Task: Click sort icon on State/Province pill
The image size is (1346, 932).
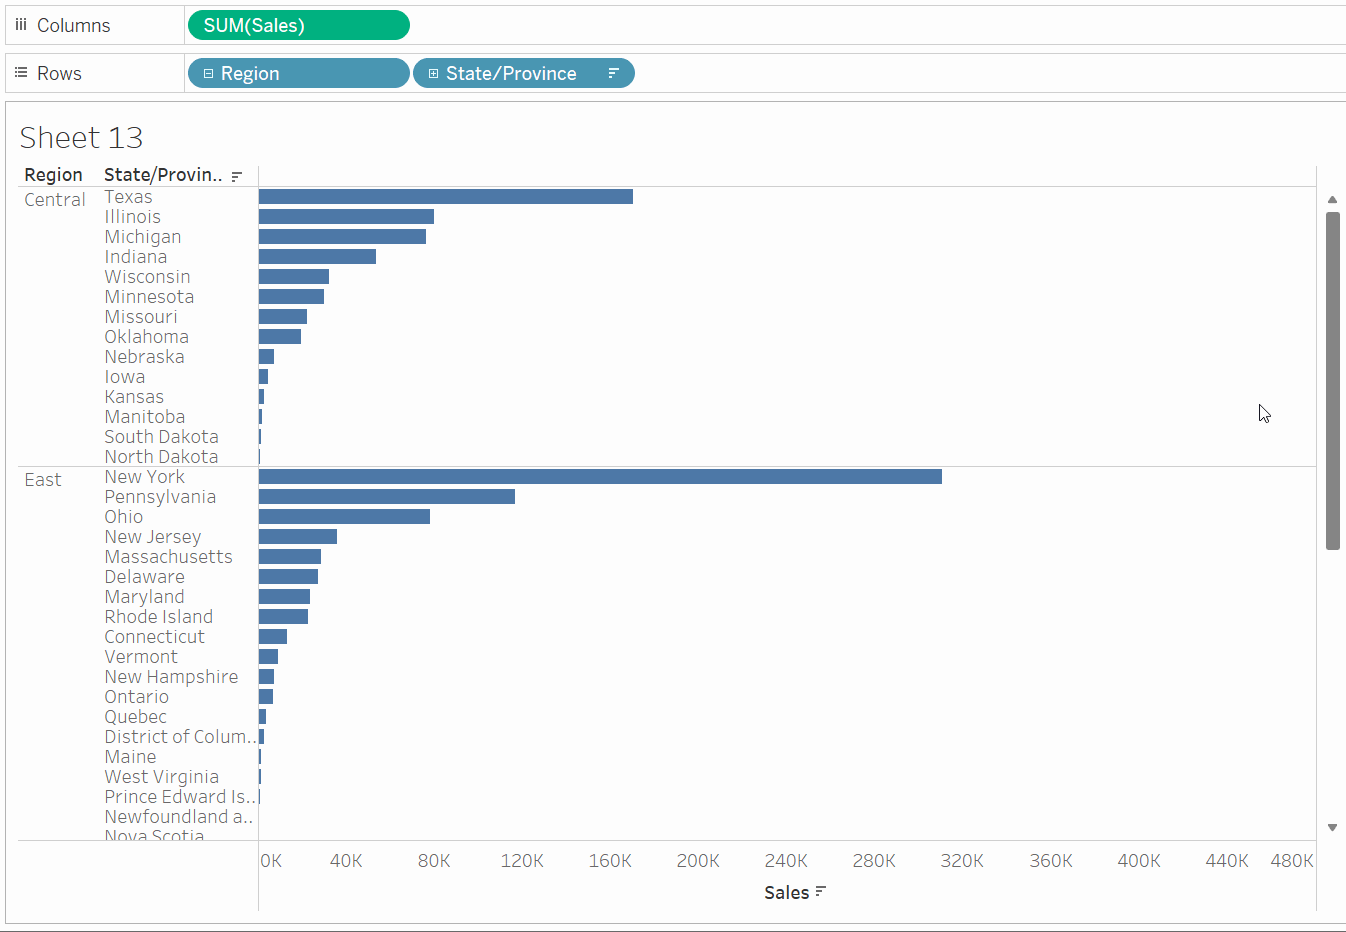Action: coord(613,73)
